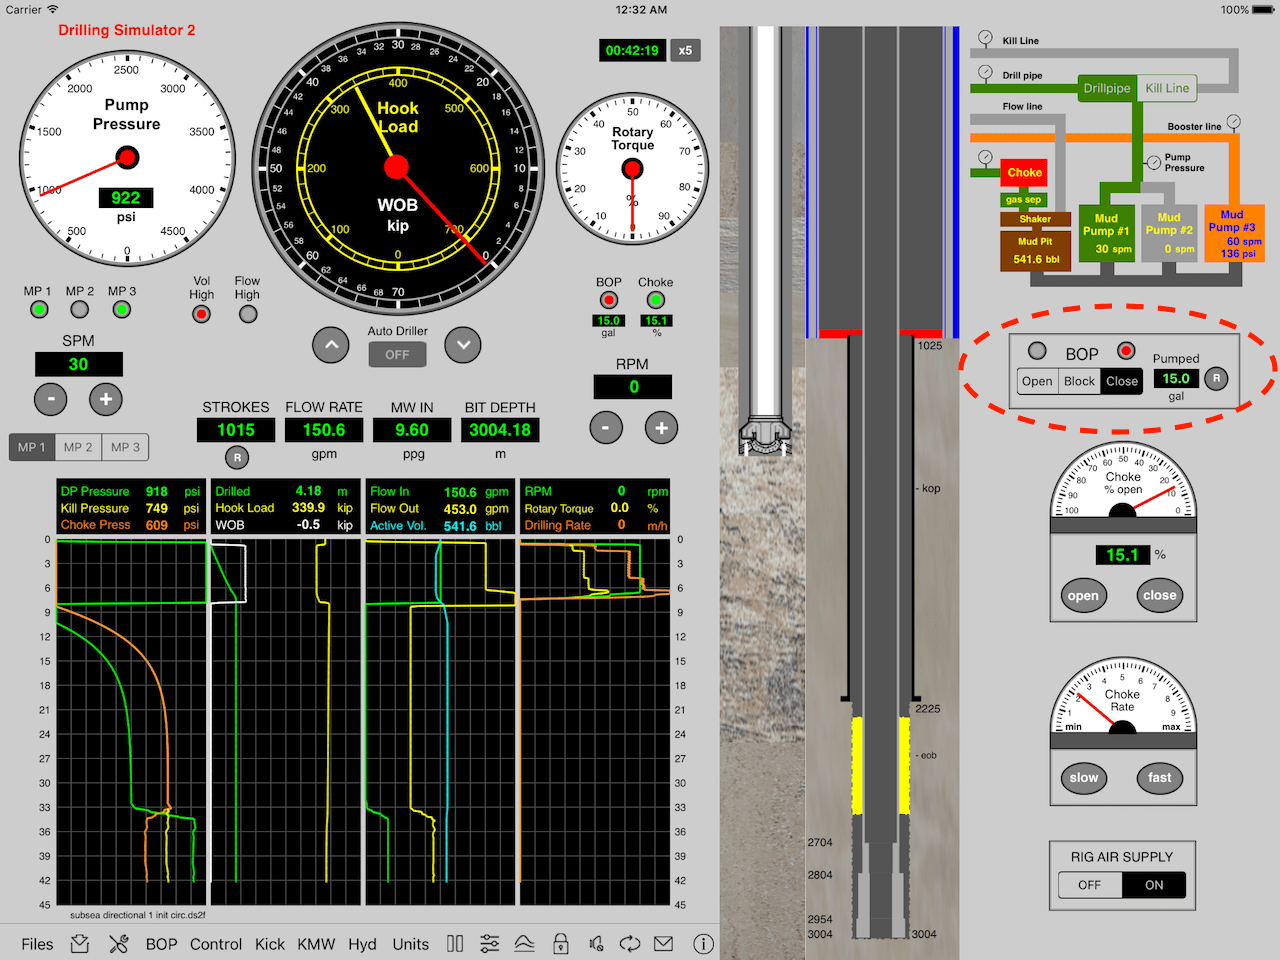Toggle the MP 2 indicator light
This screenshot has width=1280, height=960.
tap(80, 310)
